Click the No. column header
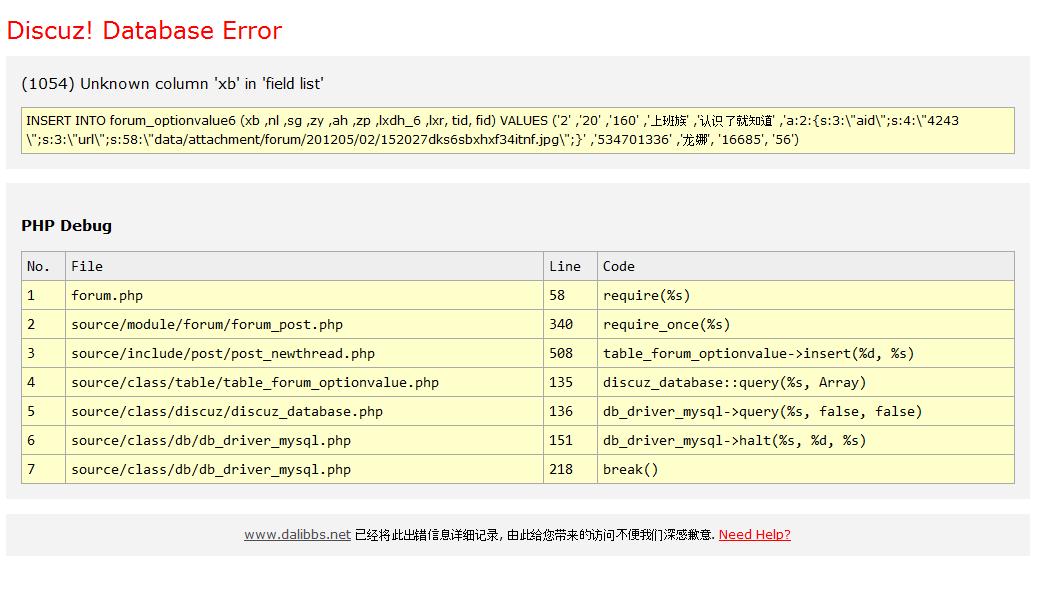1058x589 pixels. coord(43,267)
